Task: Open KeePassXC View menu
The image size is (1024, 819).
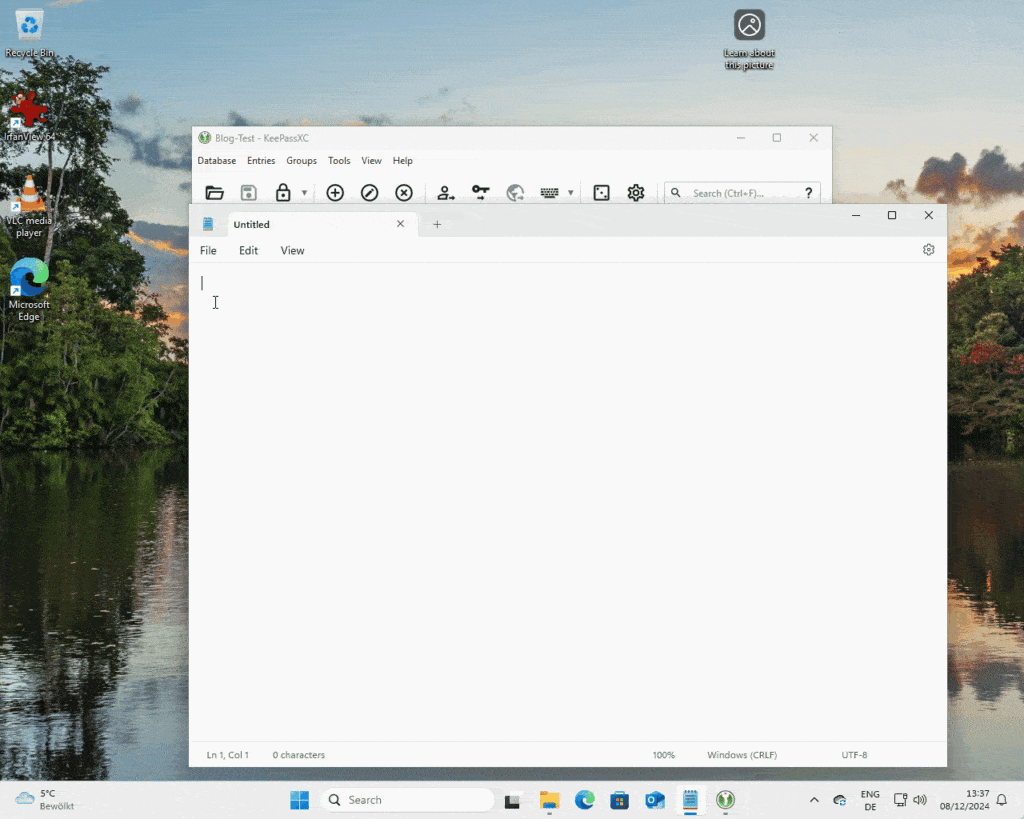Action: coord(372,161)
